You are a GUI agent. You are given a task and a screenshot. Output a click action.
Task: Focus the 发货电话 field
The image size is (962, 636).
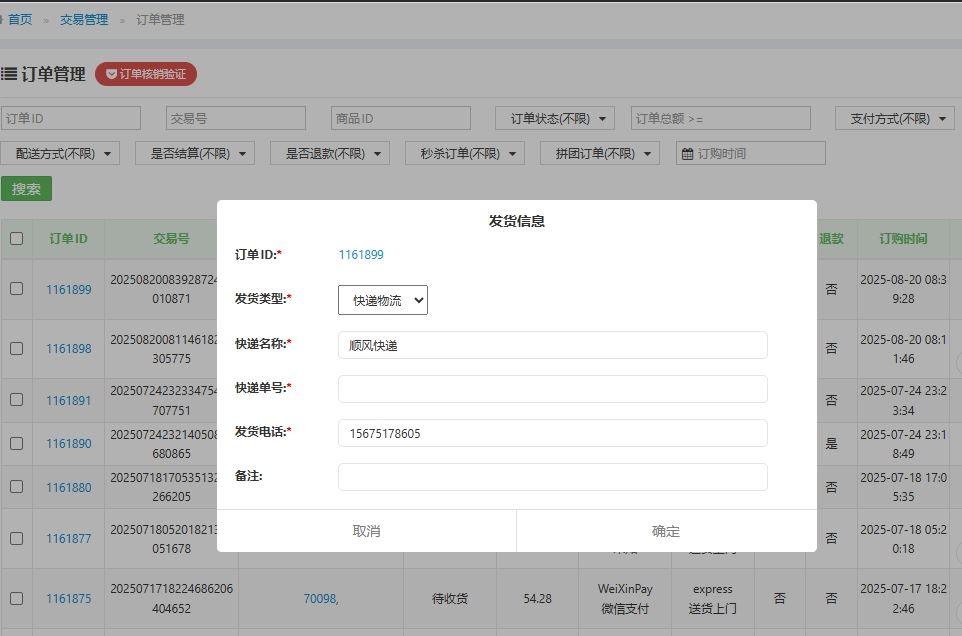(552, 434)
